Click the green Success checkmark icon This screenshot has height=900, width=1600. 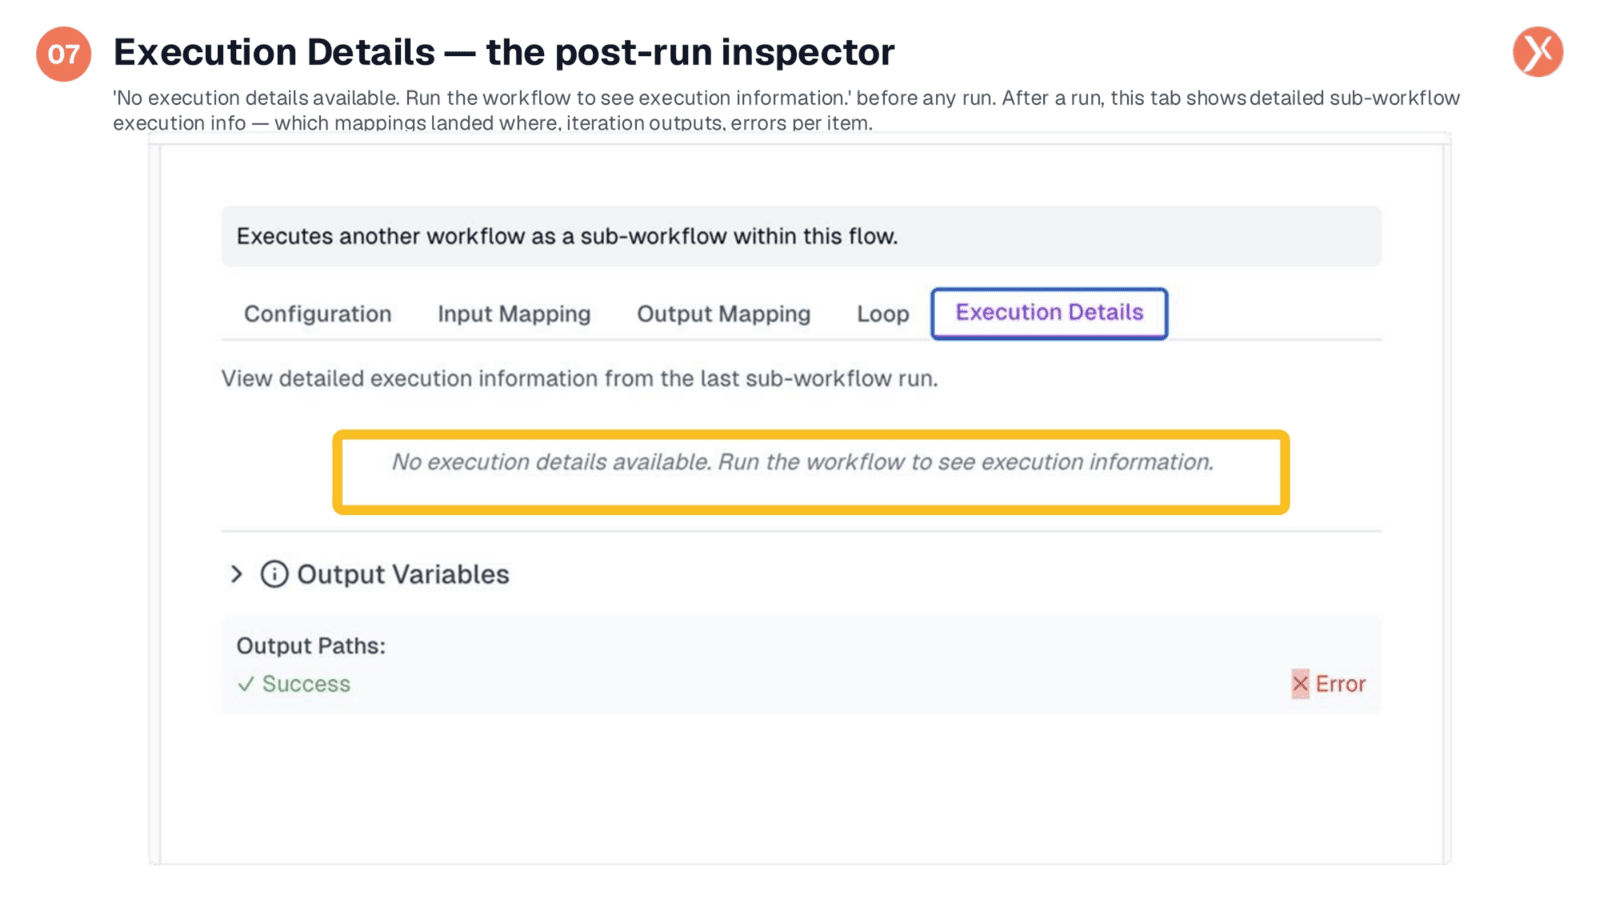246,684
